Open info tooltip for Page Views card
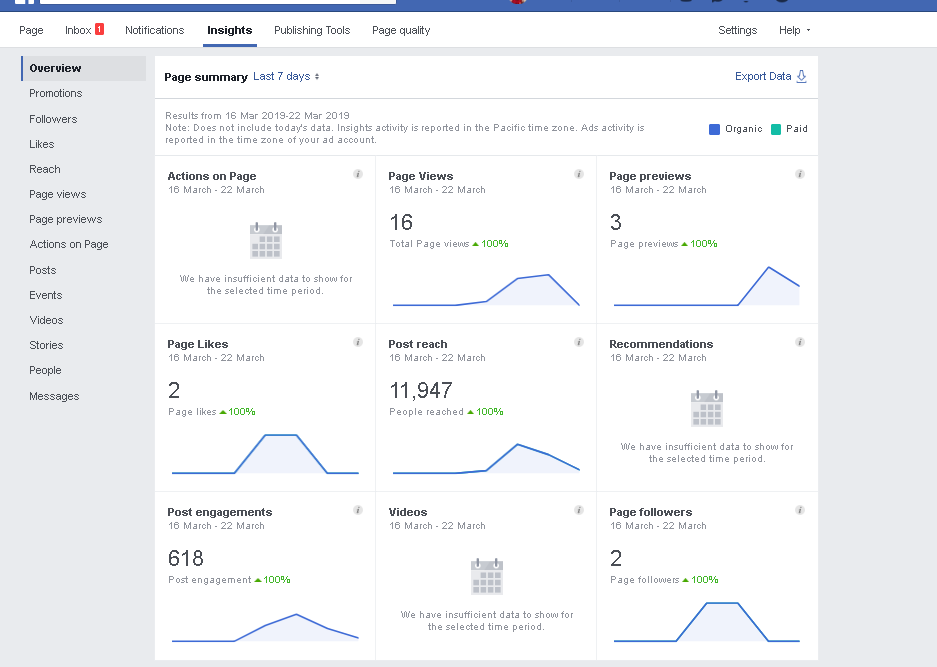The width and height of the screenshot is (937, 667). (x=579, y=174)
